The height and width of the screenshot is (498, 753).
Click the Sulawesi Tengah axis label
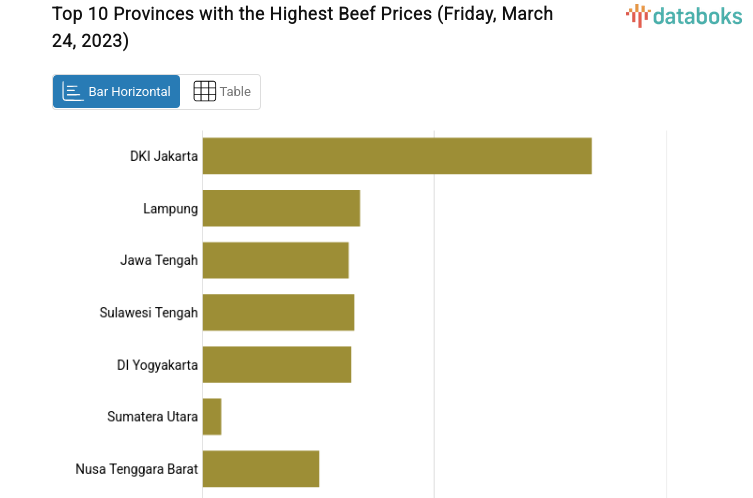(x=149, y=312)
